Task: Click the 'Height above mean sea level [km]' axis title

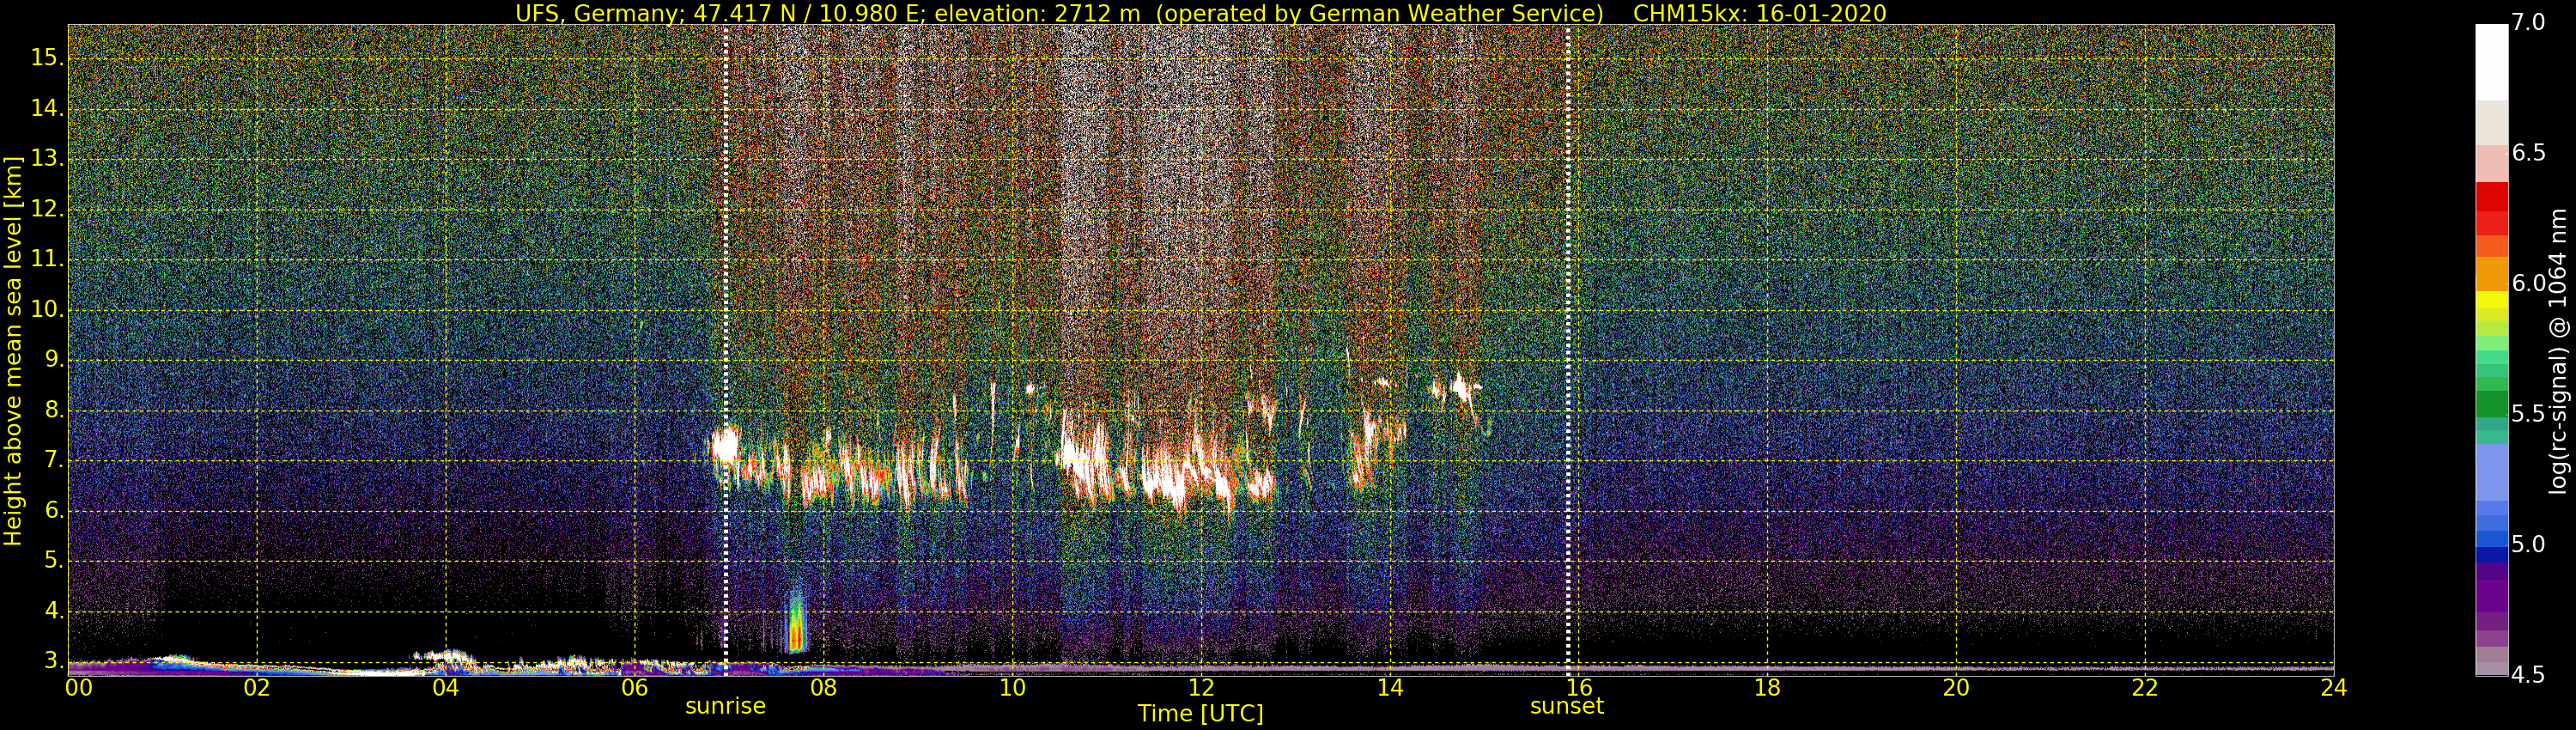Action: click(x=13, y=351)
